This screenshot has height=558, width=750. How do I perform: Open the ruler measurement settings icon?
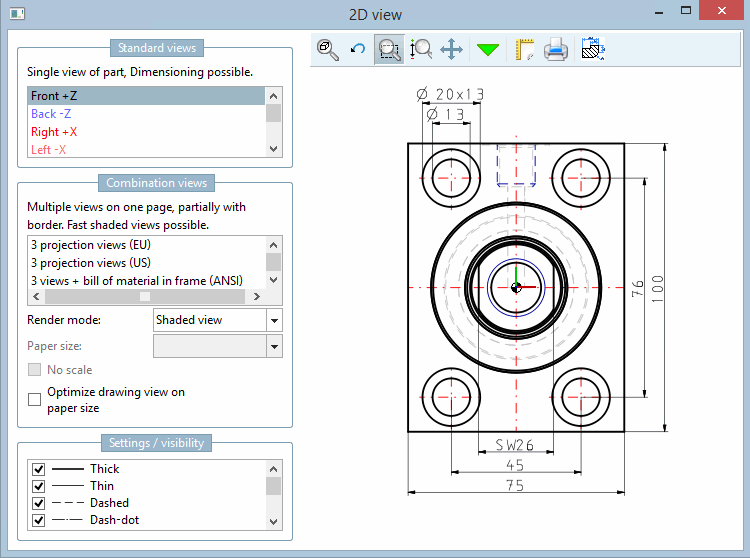pos(523,49)
